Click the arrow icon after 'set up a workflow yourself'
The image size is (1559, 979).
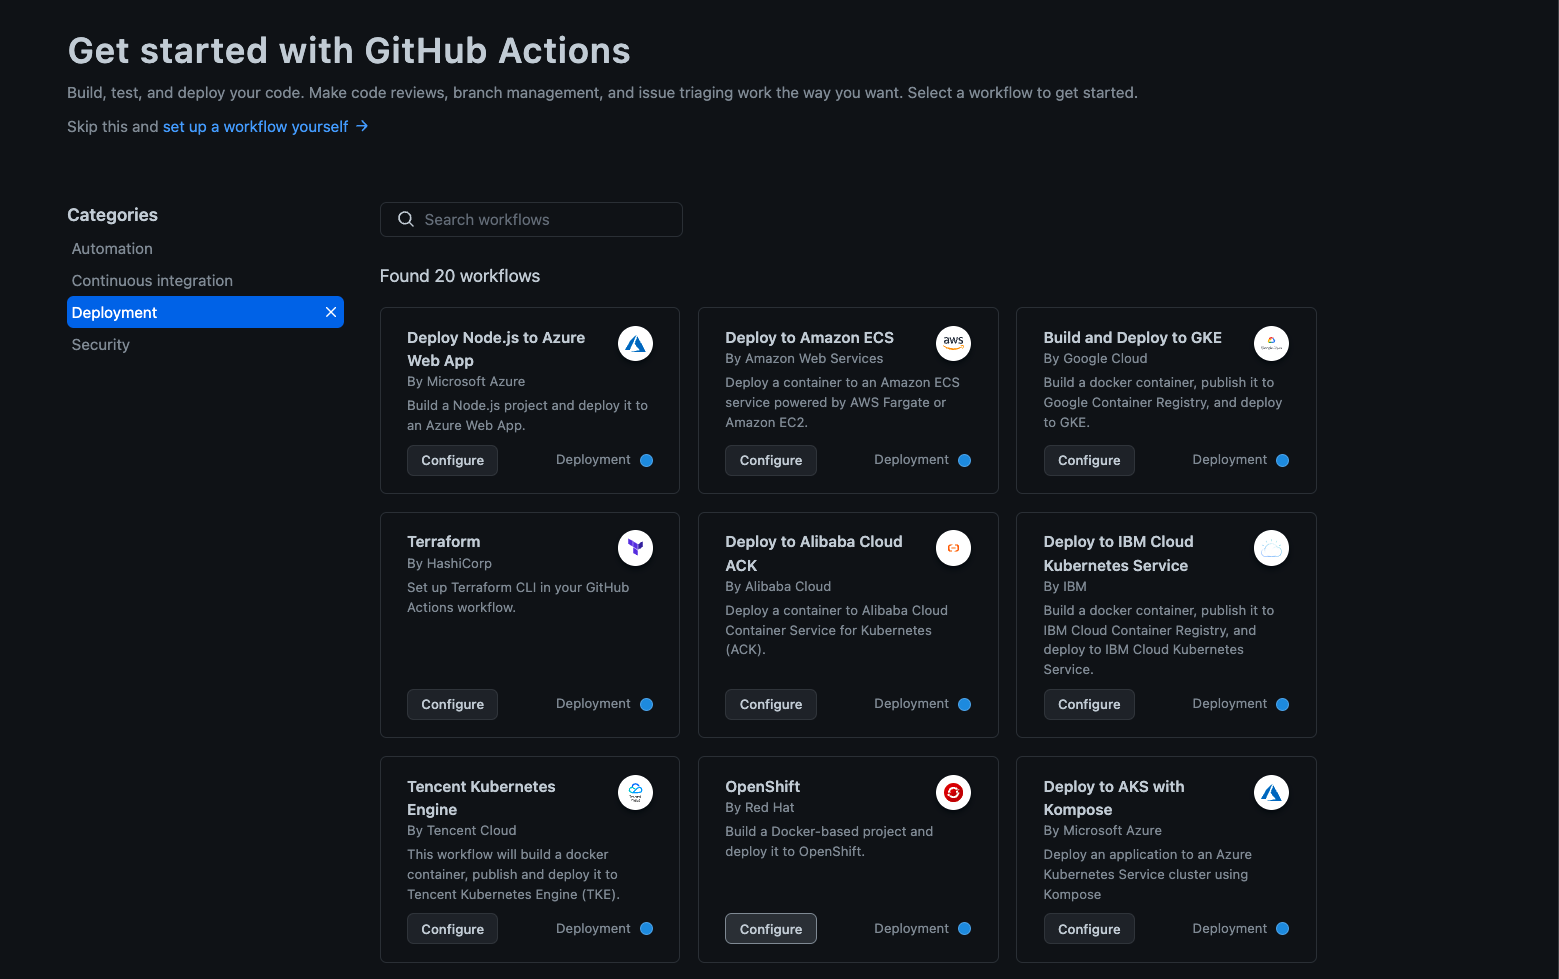pos(362,126)
